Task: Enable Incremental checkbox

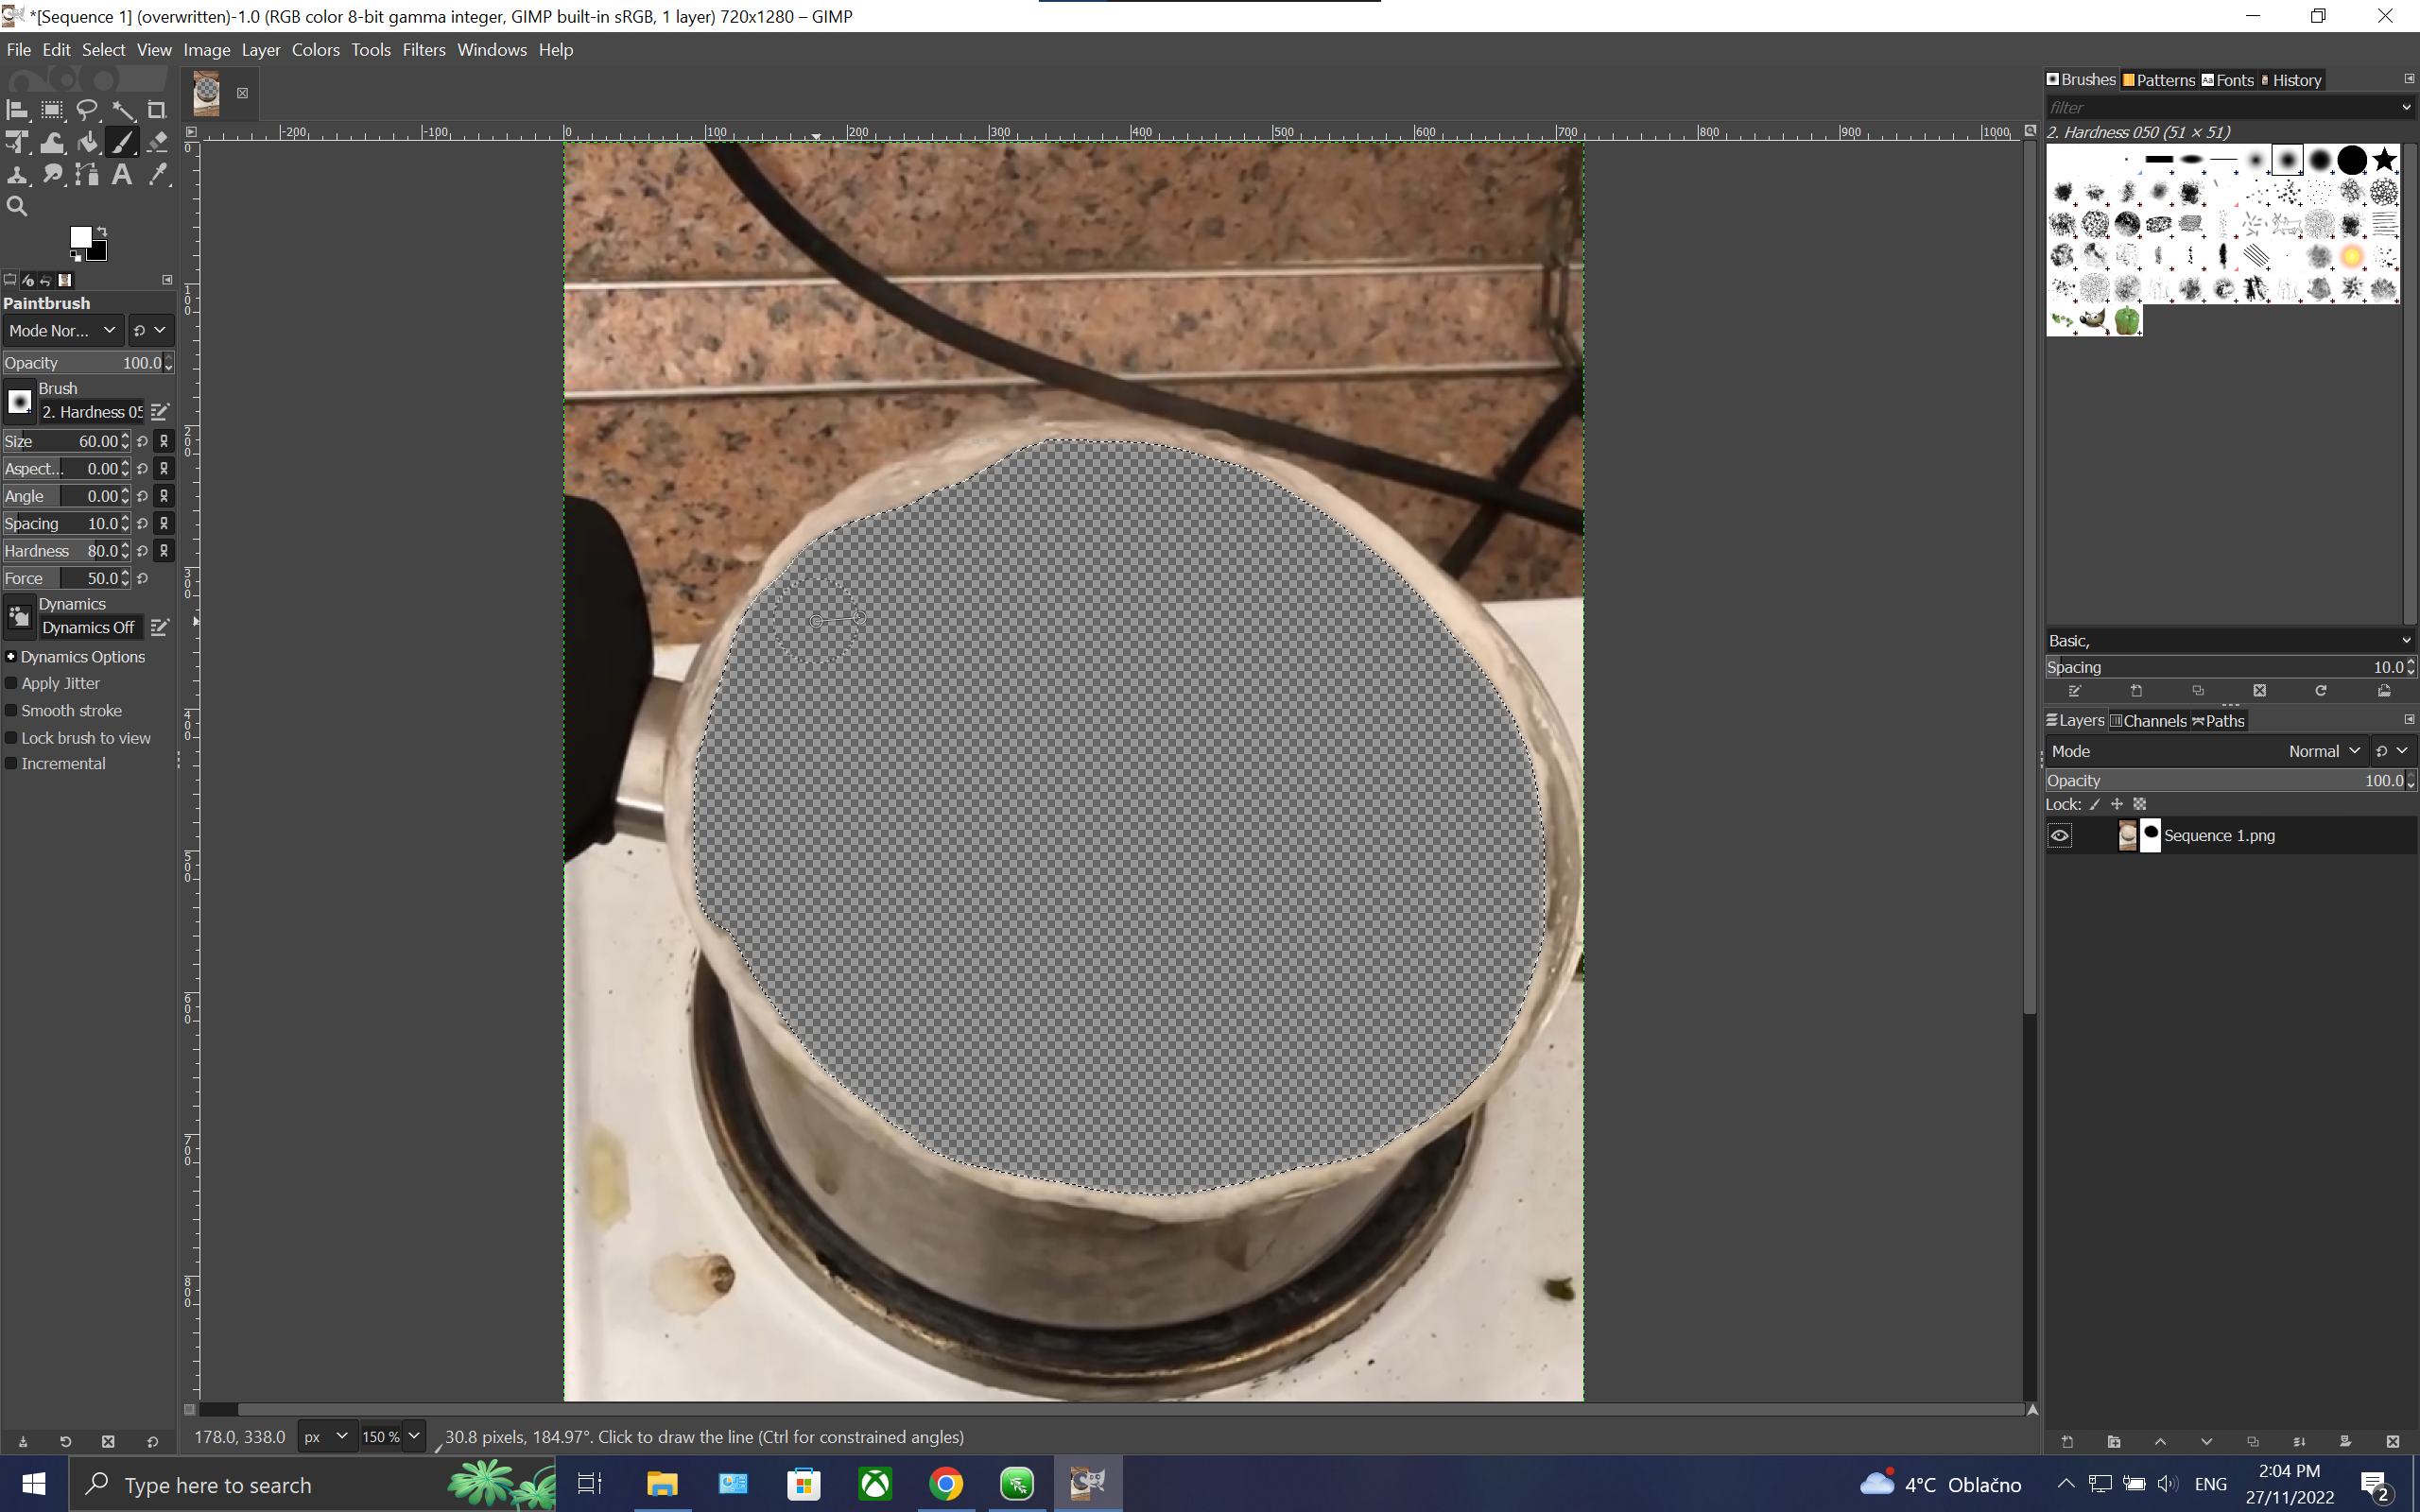Action: click(11, 763)
